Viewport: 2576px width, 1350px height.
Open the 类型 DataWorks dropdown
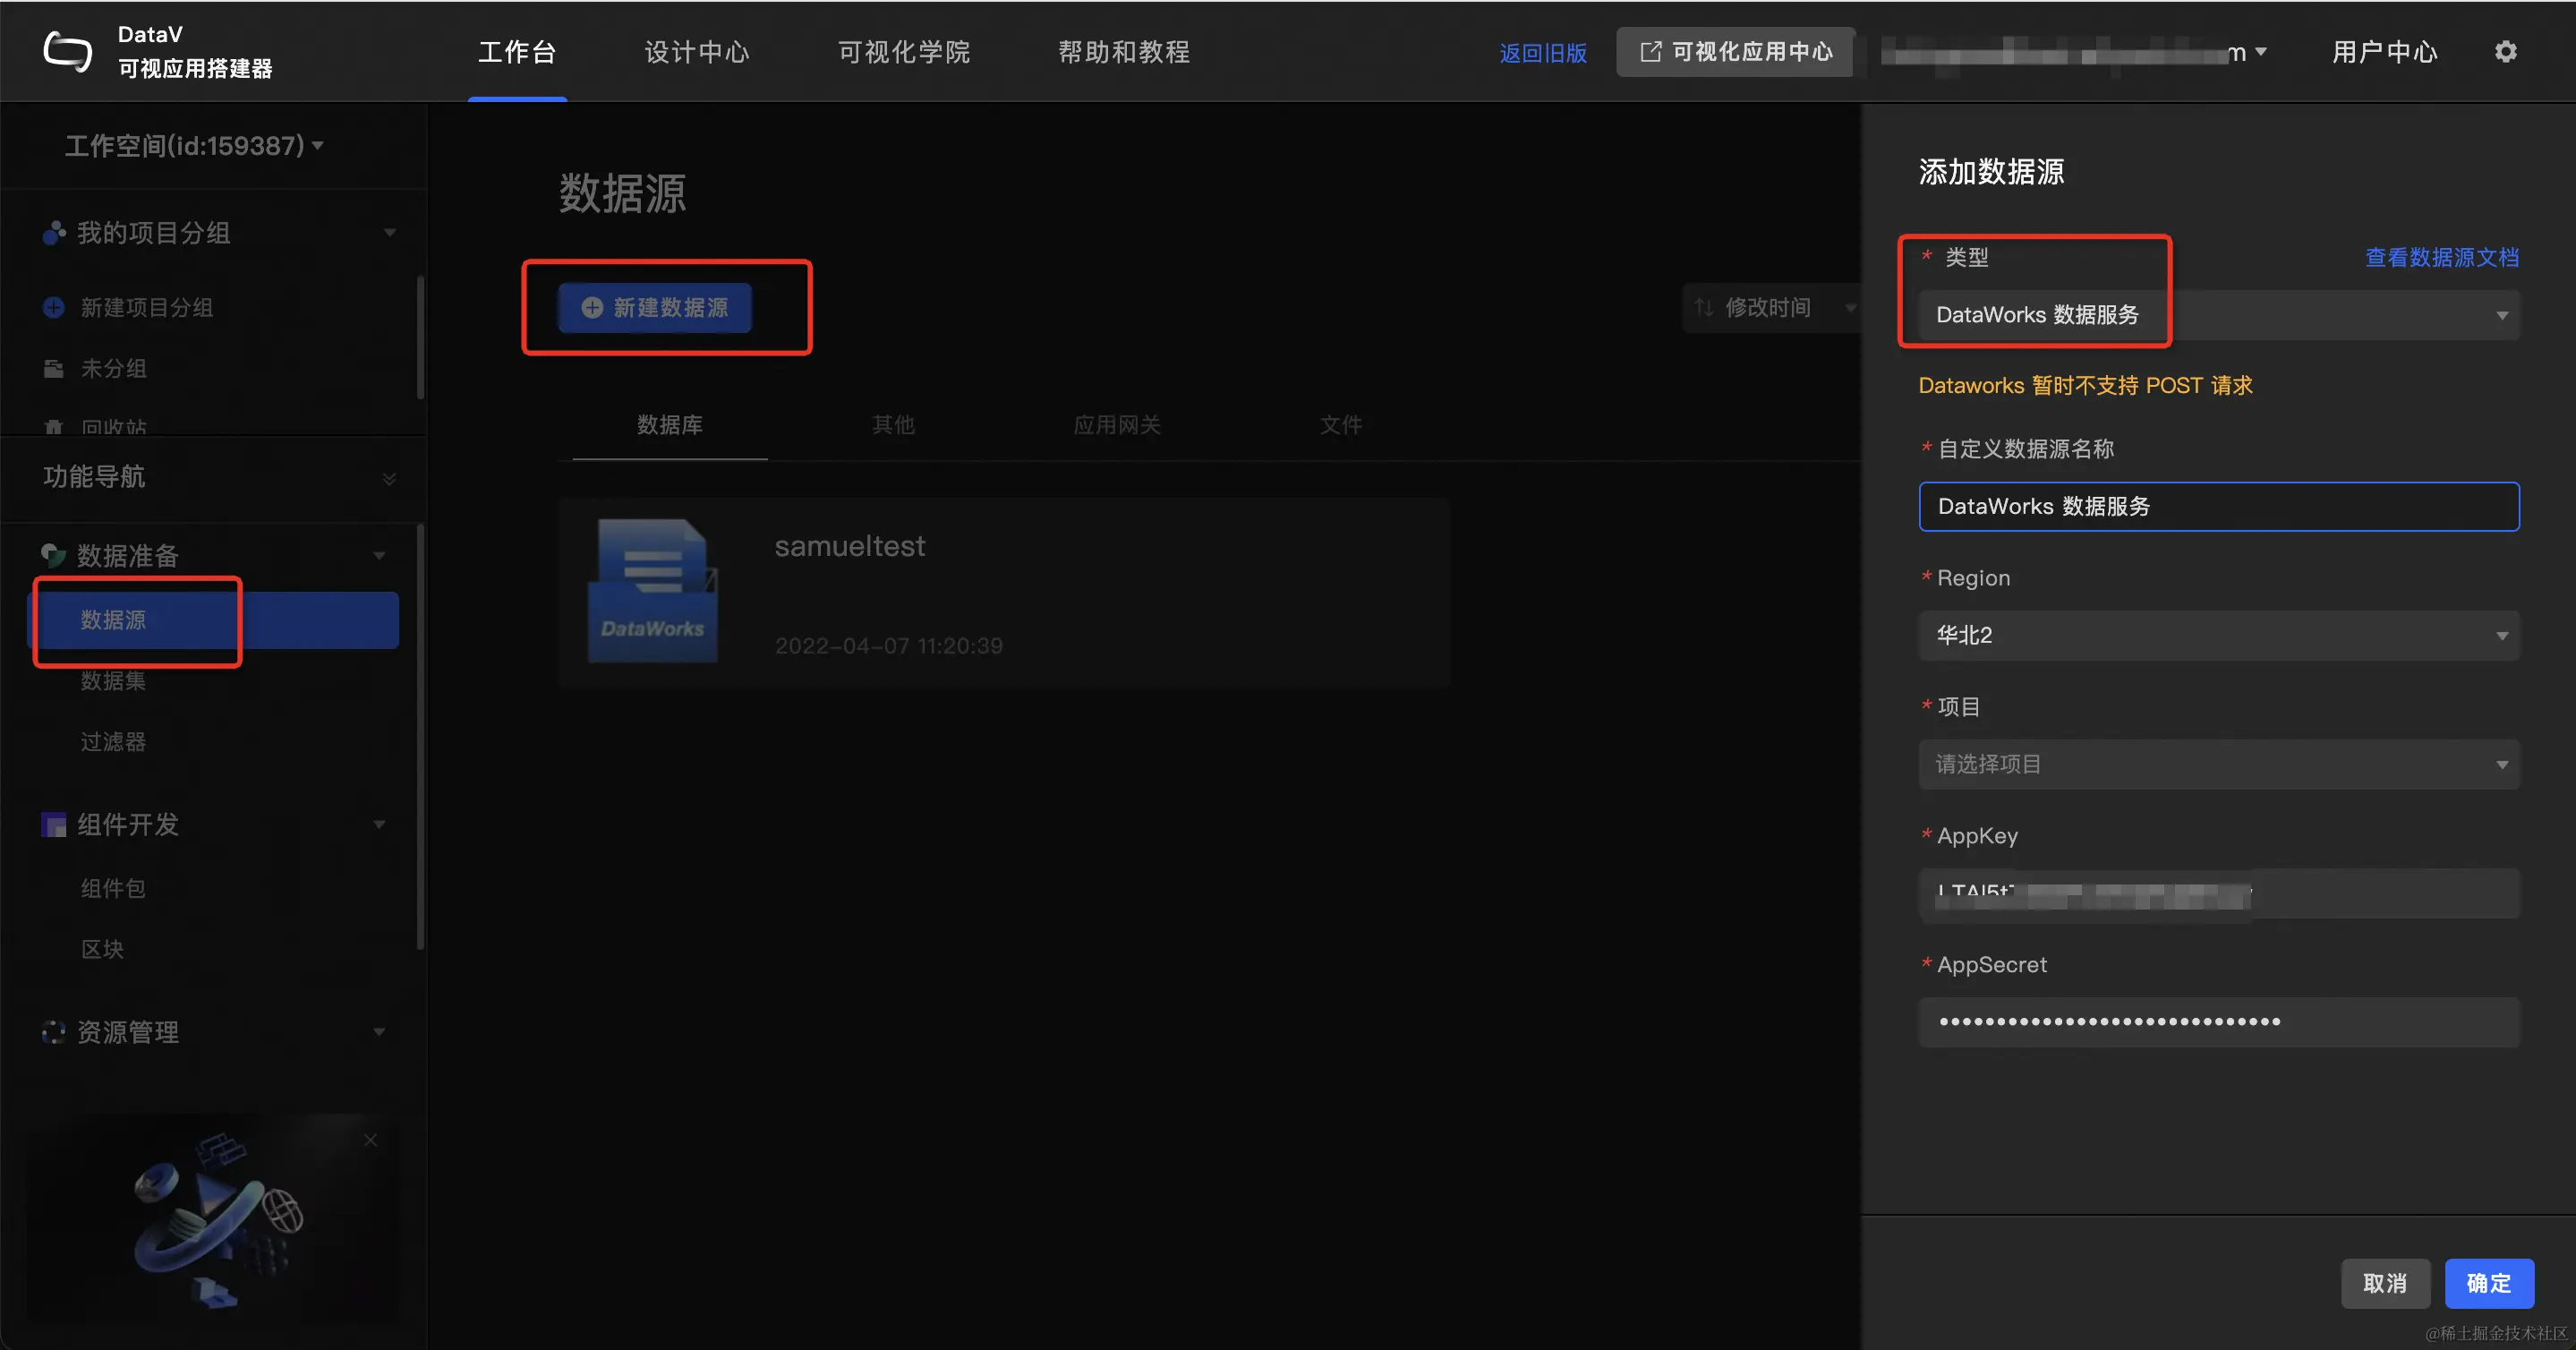tap(2218, 315)
